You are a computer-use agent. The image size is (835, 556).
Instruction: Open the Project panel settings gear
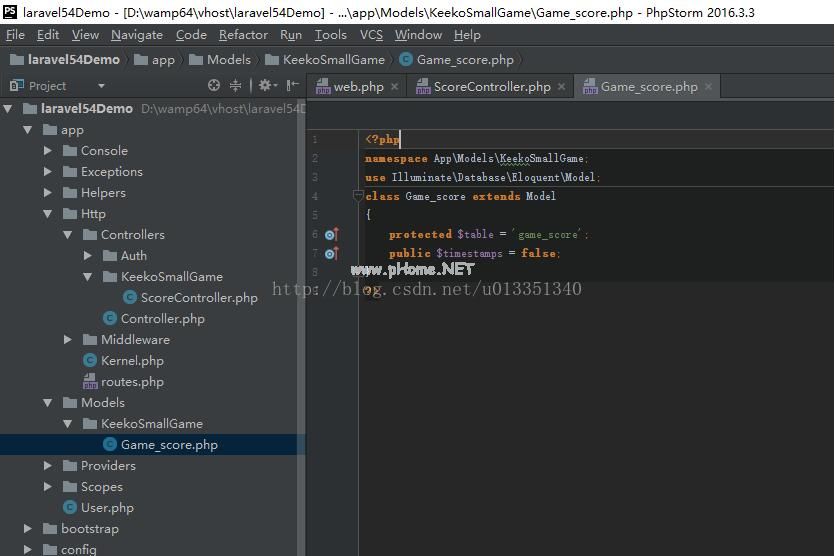pos(267,85)
